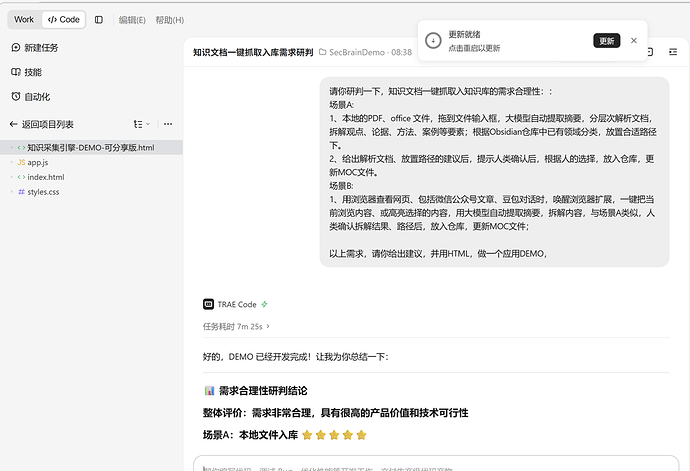Open file tree view options dropdown
The height and width of the screenshot is (471, 690).
tap(142, 125)
